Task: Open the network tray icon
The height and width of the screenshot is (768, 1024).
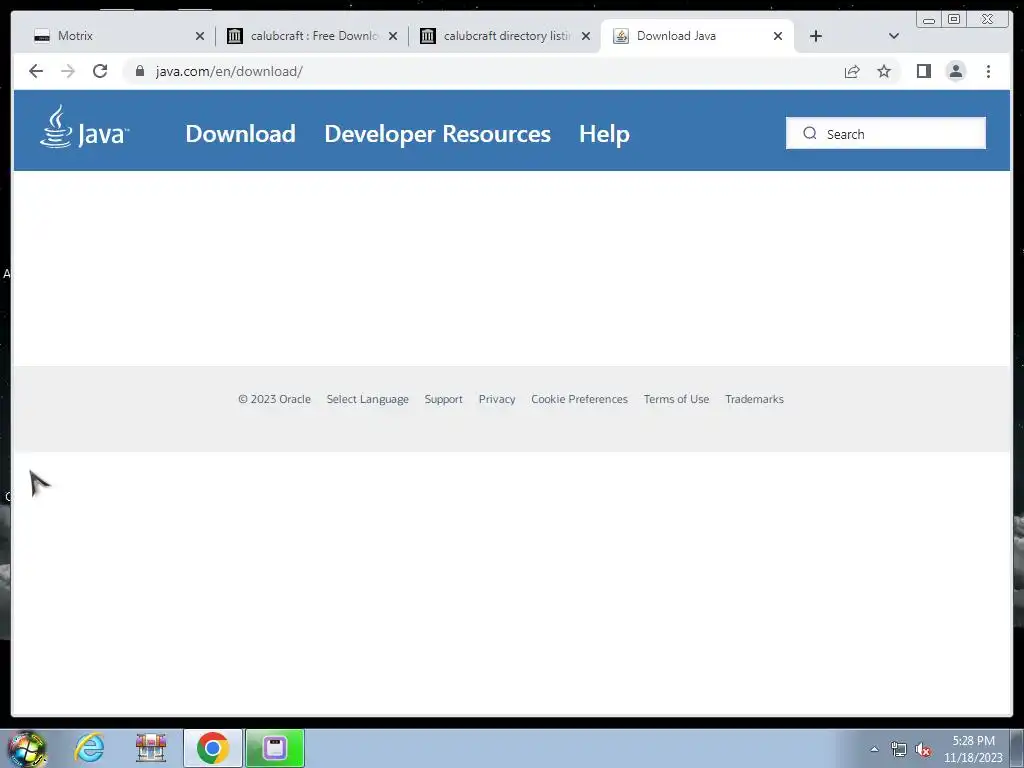Action: coord(899,749)
